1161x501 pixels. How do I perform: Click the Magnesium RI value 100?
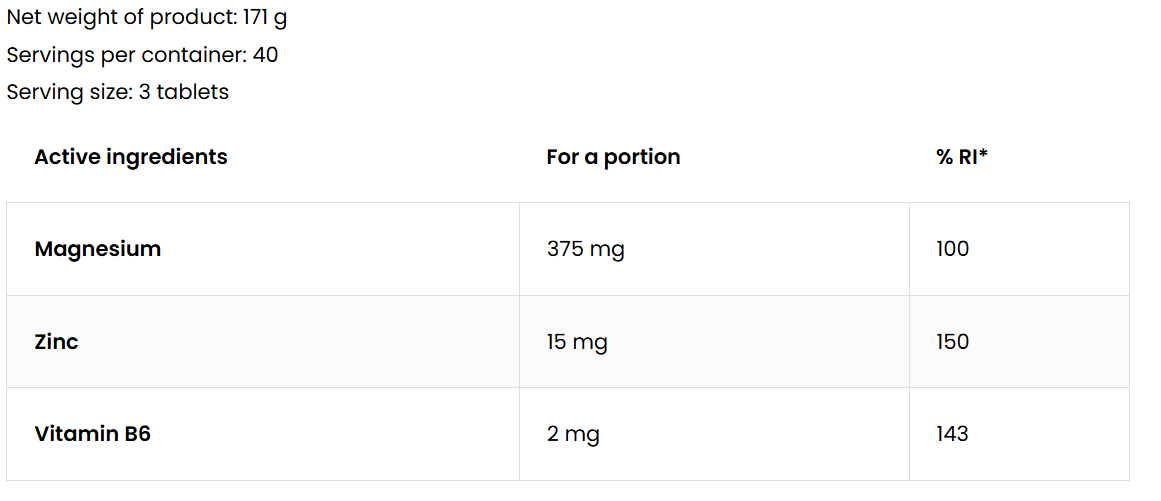coord(953,249)
